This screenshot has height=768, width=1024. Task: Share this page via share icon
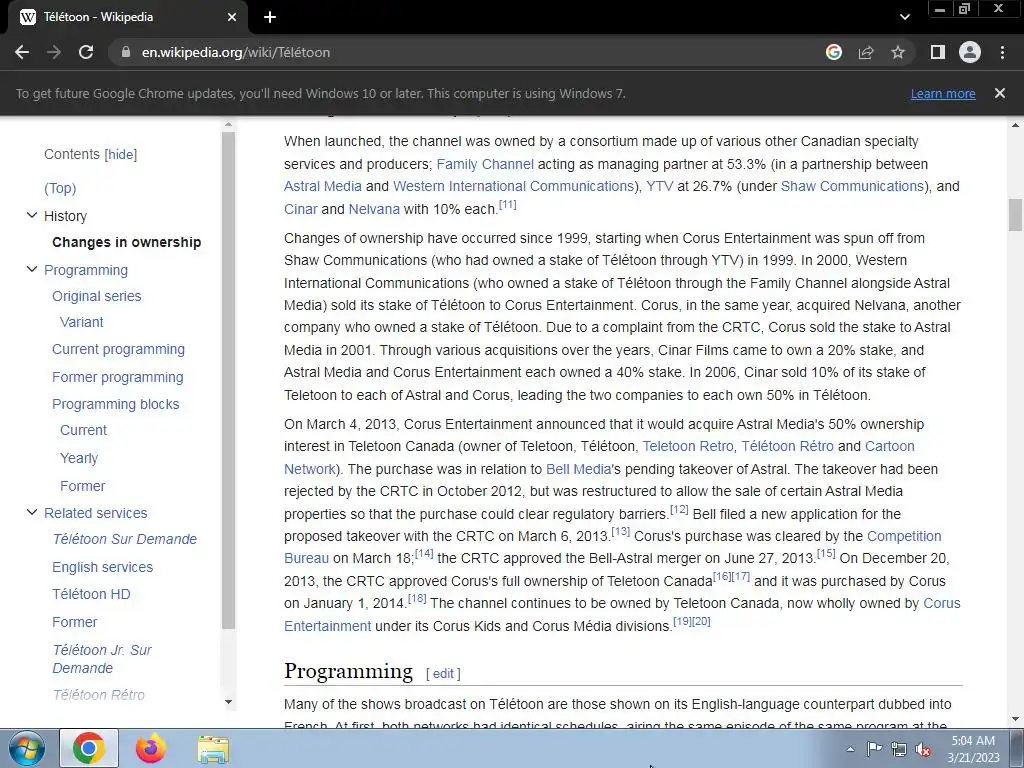[x=866, y=52]
